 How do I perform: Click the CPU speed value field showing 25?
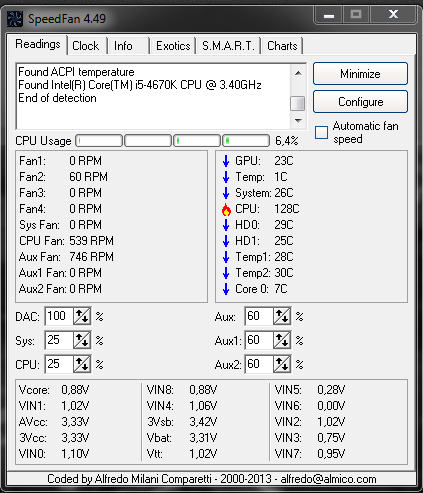tap(59, 364)
